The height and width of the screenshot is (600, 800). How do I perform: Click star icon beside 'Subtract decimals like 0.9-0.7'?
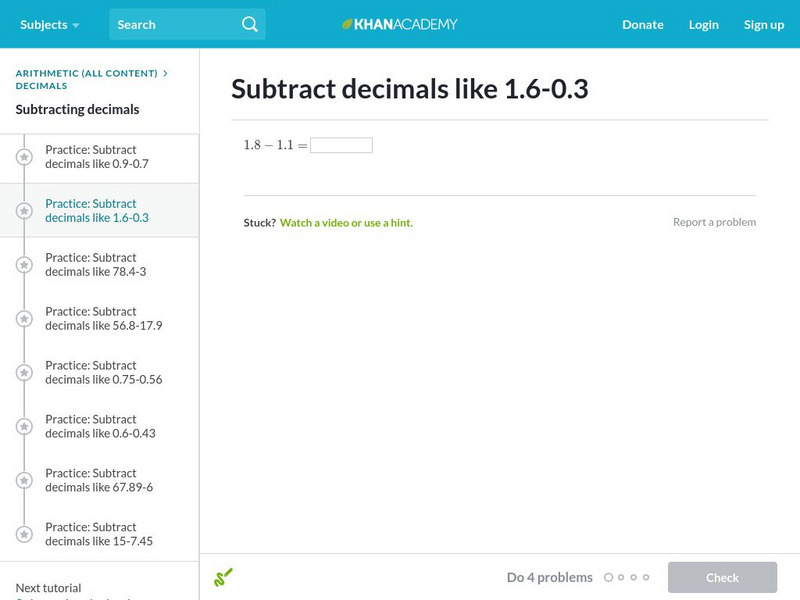[x=25, y=157]
